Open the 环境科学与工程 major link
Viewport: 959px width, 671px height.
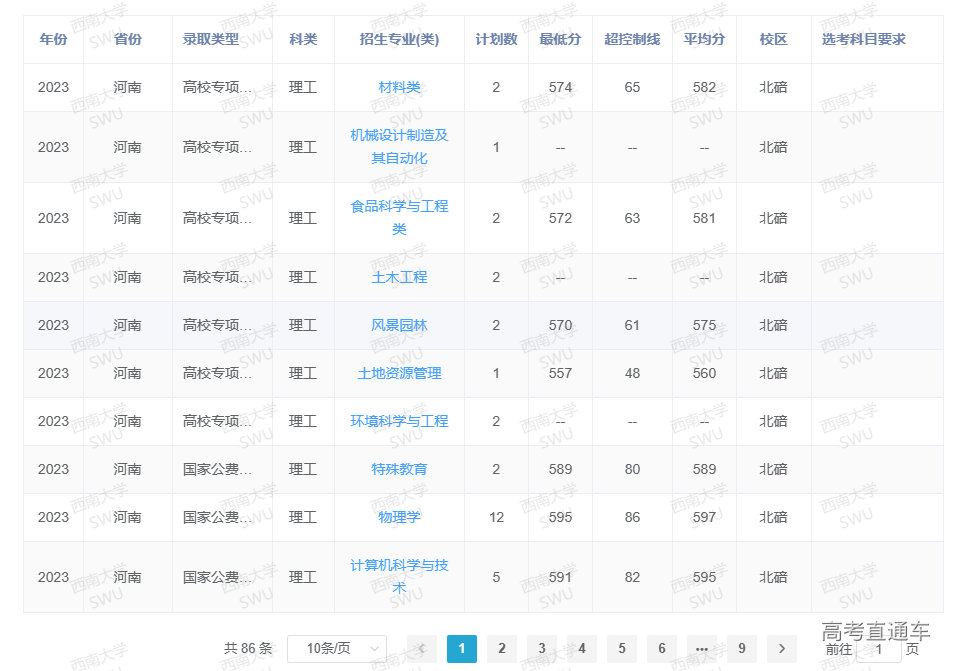399,421
